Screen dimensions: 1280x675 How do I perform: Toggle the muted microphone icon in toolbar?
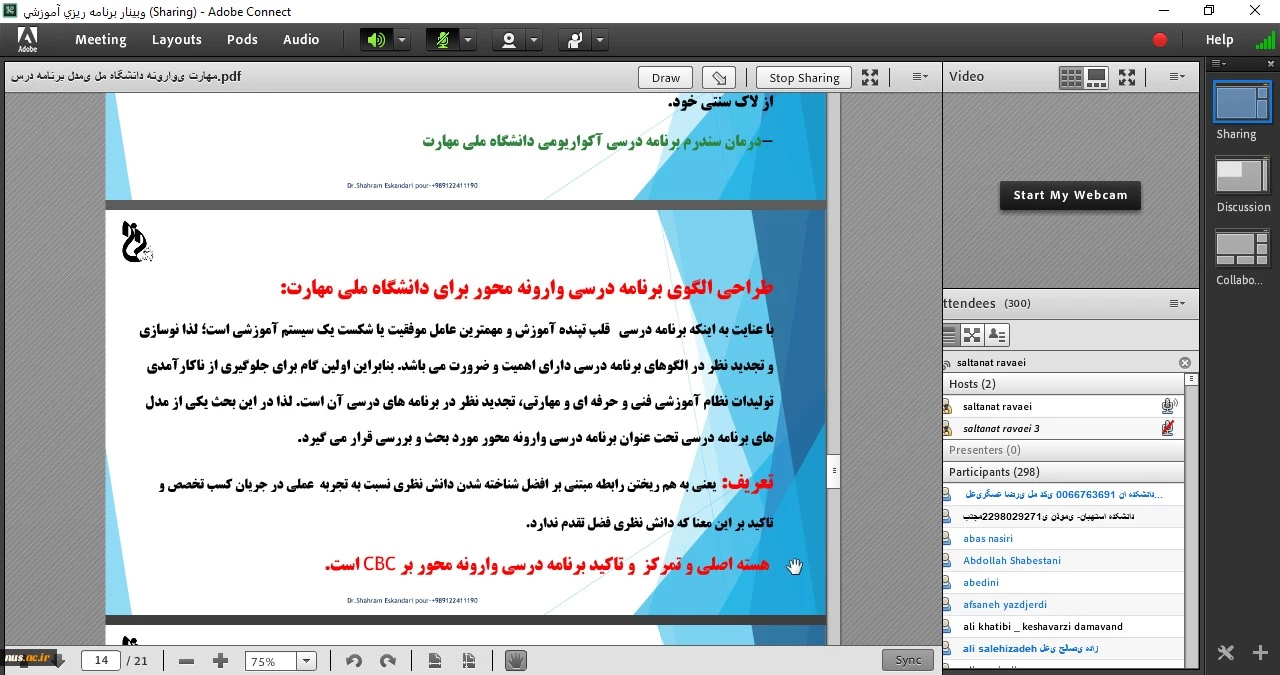[442, 40]
